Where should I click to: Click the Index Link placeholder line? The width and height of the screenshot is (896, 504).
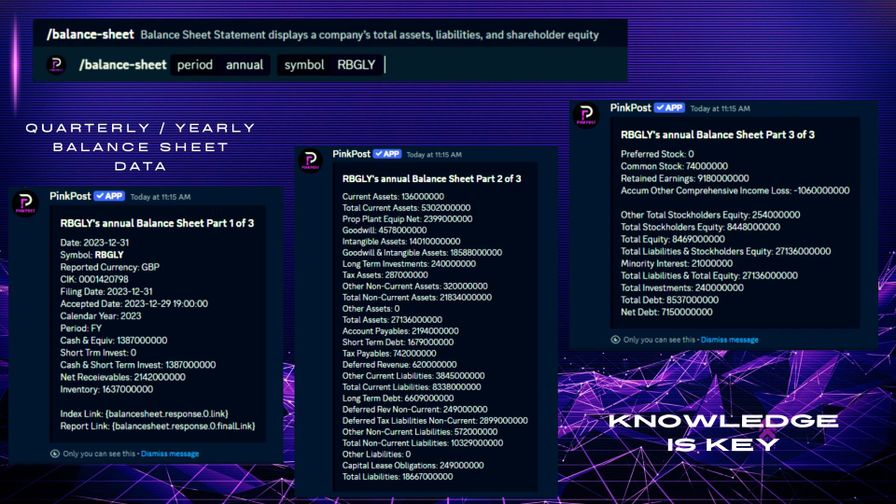tap(144, 414)
